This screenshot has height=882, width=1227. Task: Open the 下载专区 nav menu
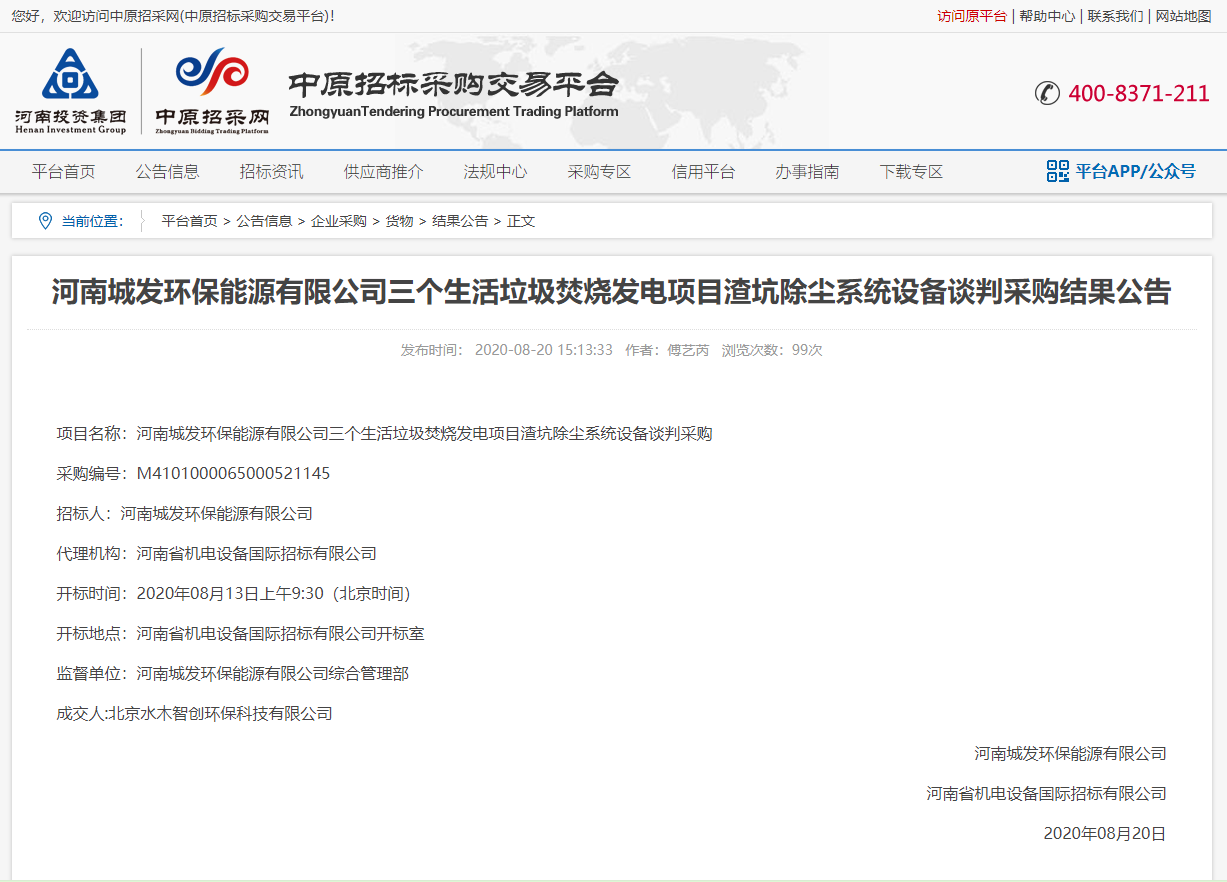[x=912, y=172]
